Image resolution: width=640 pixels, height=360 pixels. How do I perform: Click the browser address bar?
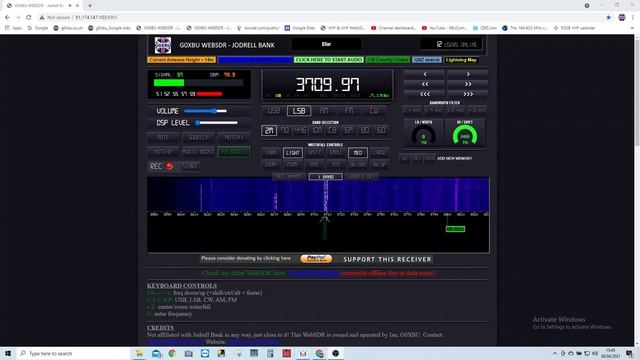(x=322, y=17)
